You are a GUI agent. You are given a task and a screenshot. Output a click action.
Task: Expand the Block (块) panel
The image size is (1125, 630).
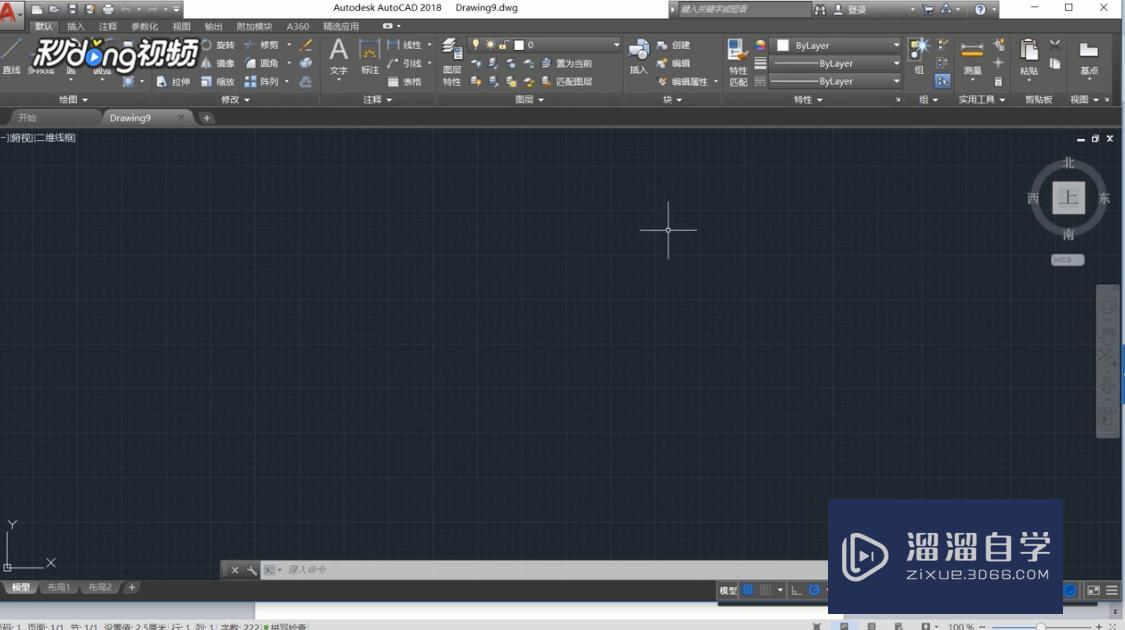click(x=672, y=100)
